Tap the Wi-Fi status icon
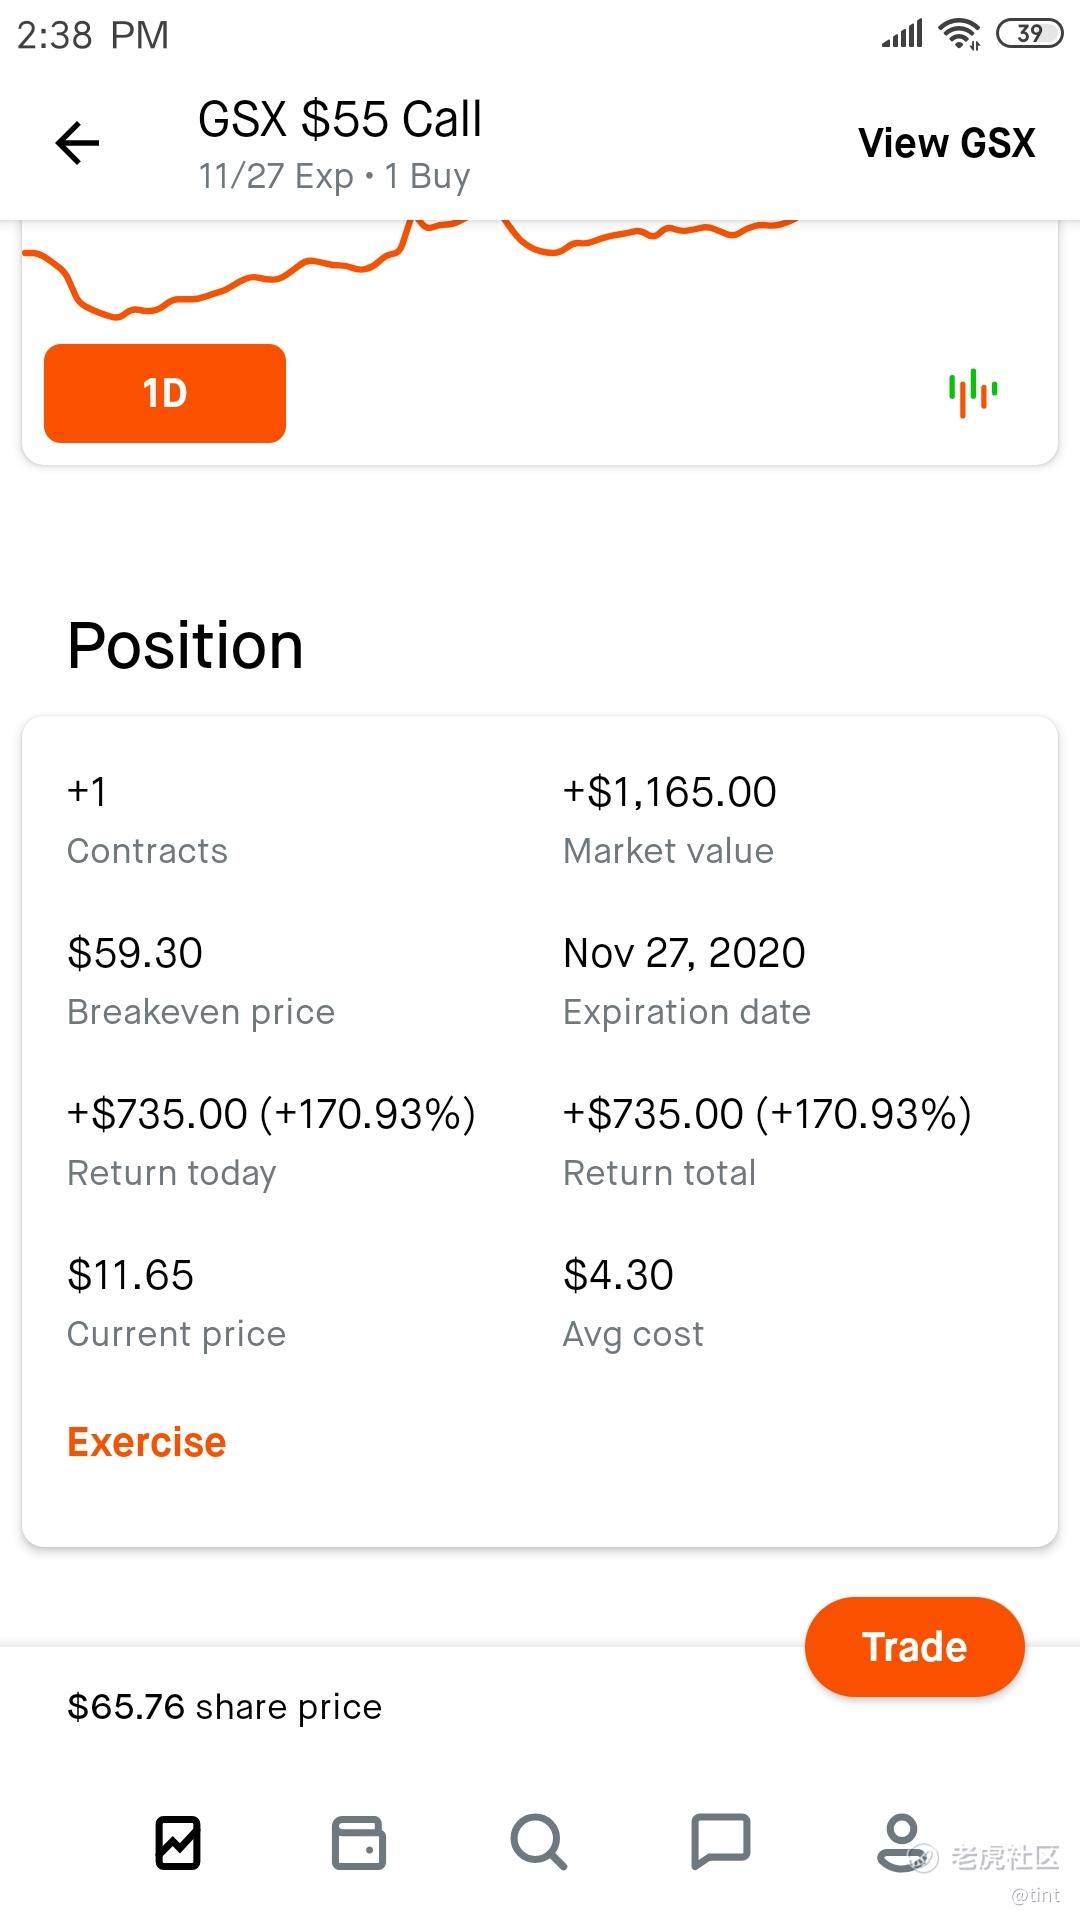Screen dimensions: 1080x1920 [x=960, y=34]
